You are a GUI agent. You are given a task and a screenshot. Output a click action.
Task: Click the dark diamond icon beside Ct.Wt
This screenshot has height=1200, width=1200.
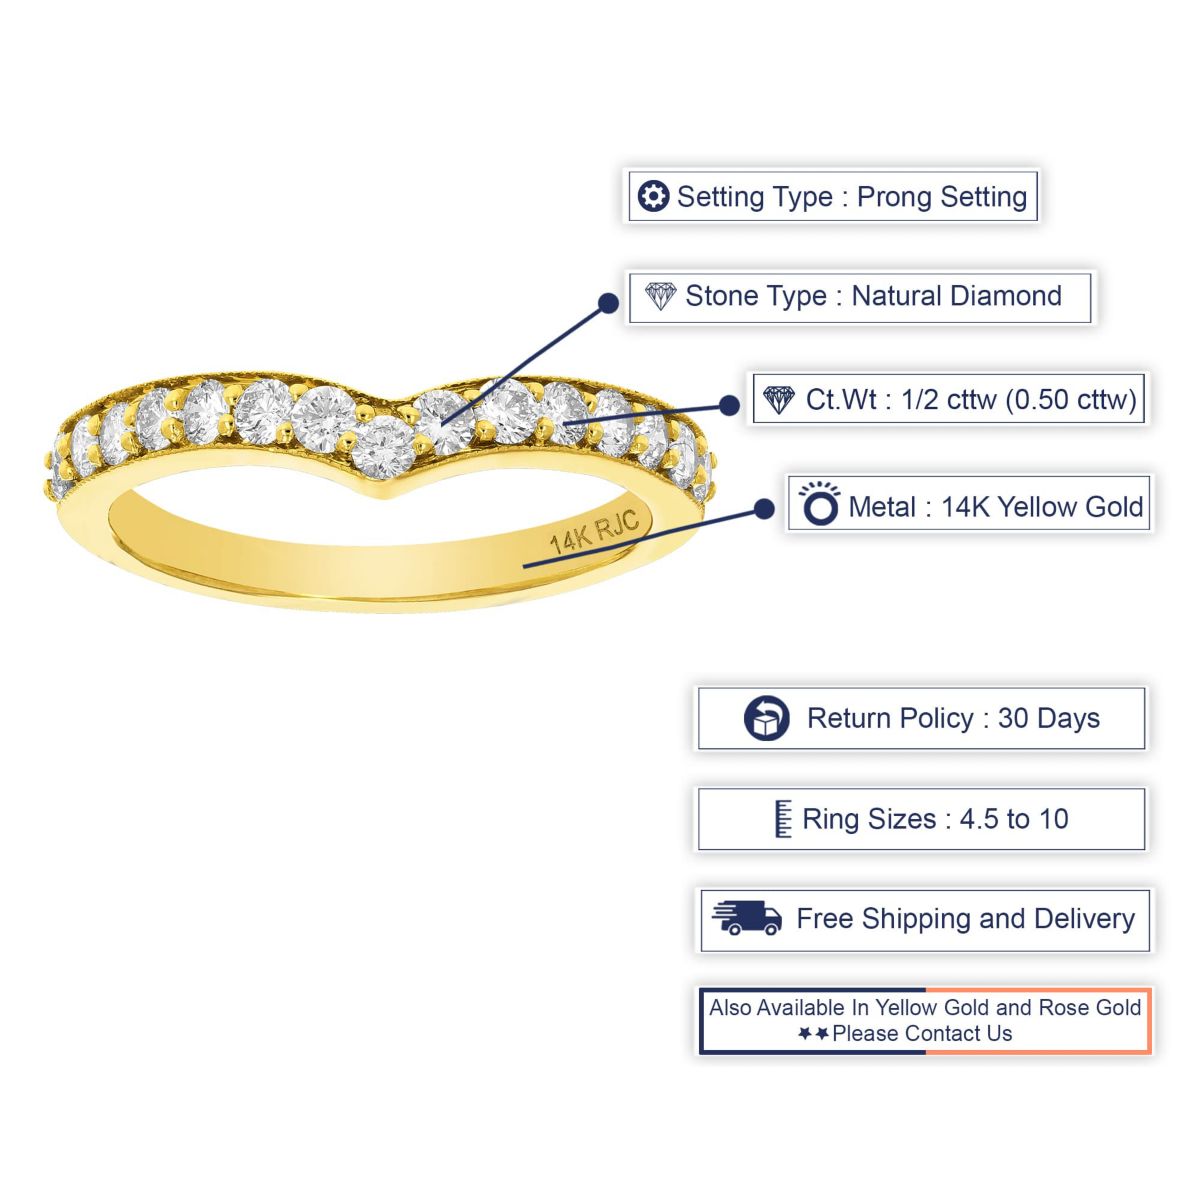tap(779, 399)
